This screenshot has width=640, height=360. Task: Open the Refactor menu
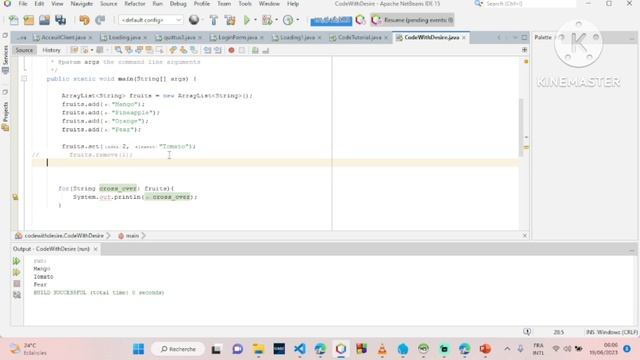(x=135, y=4)
